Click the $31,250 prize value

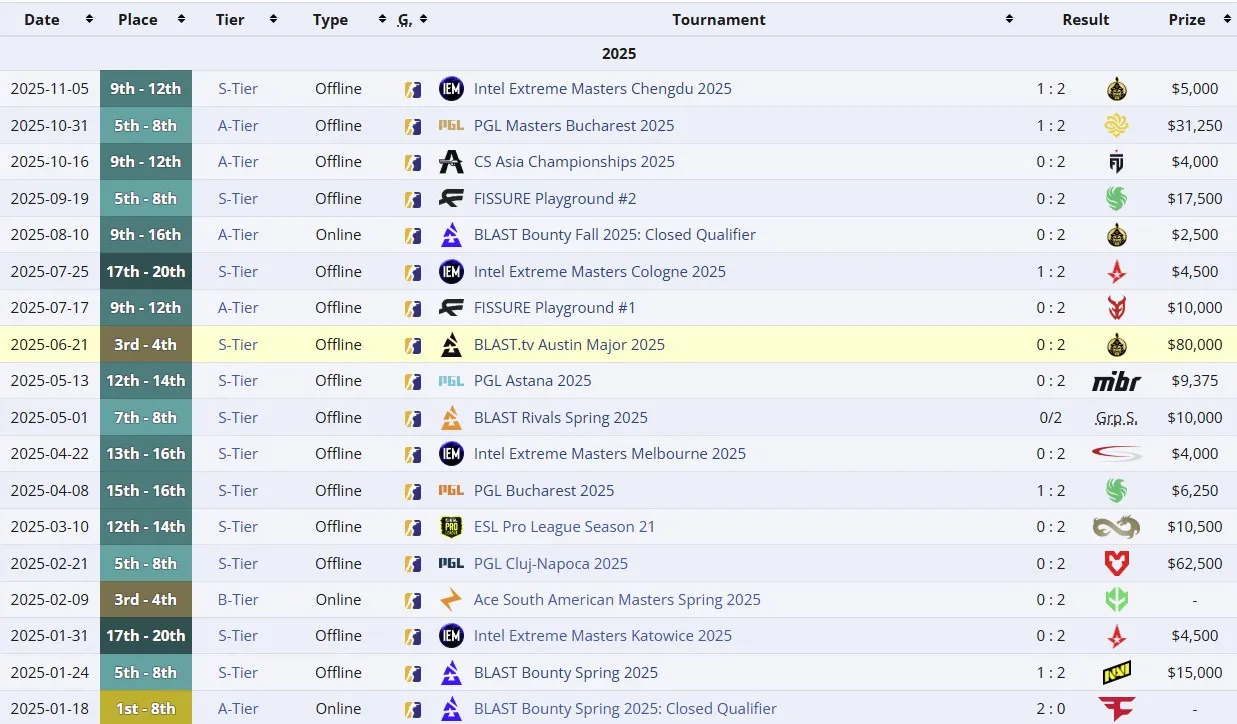[1195, 126]
